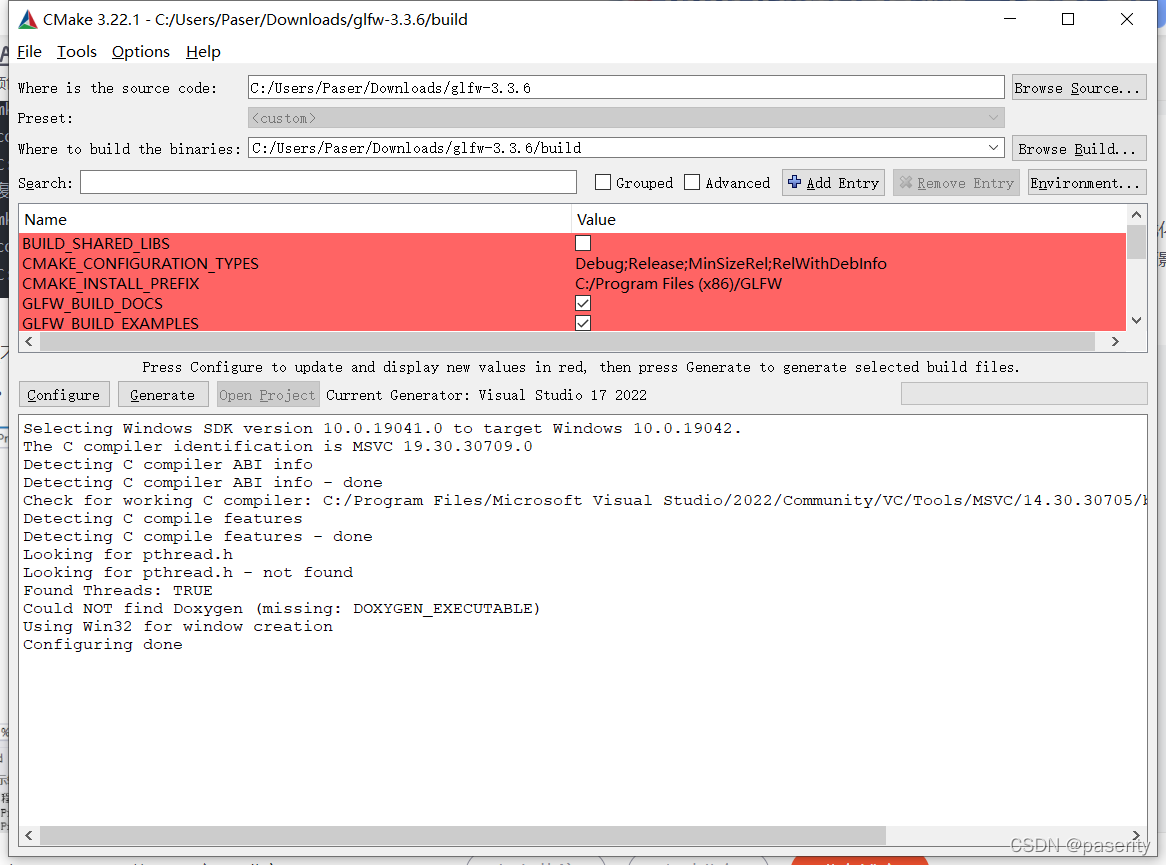The image size is (1166, 865).
Task: Open the Preset custom dropdown
Action: (626, 118)
